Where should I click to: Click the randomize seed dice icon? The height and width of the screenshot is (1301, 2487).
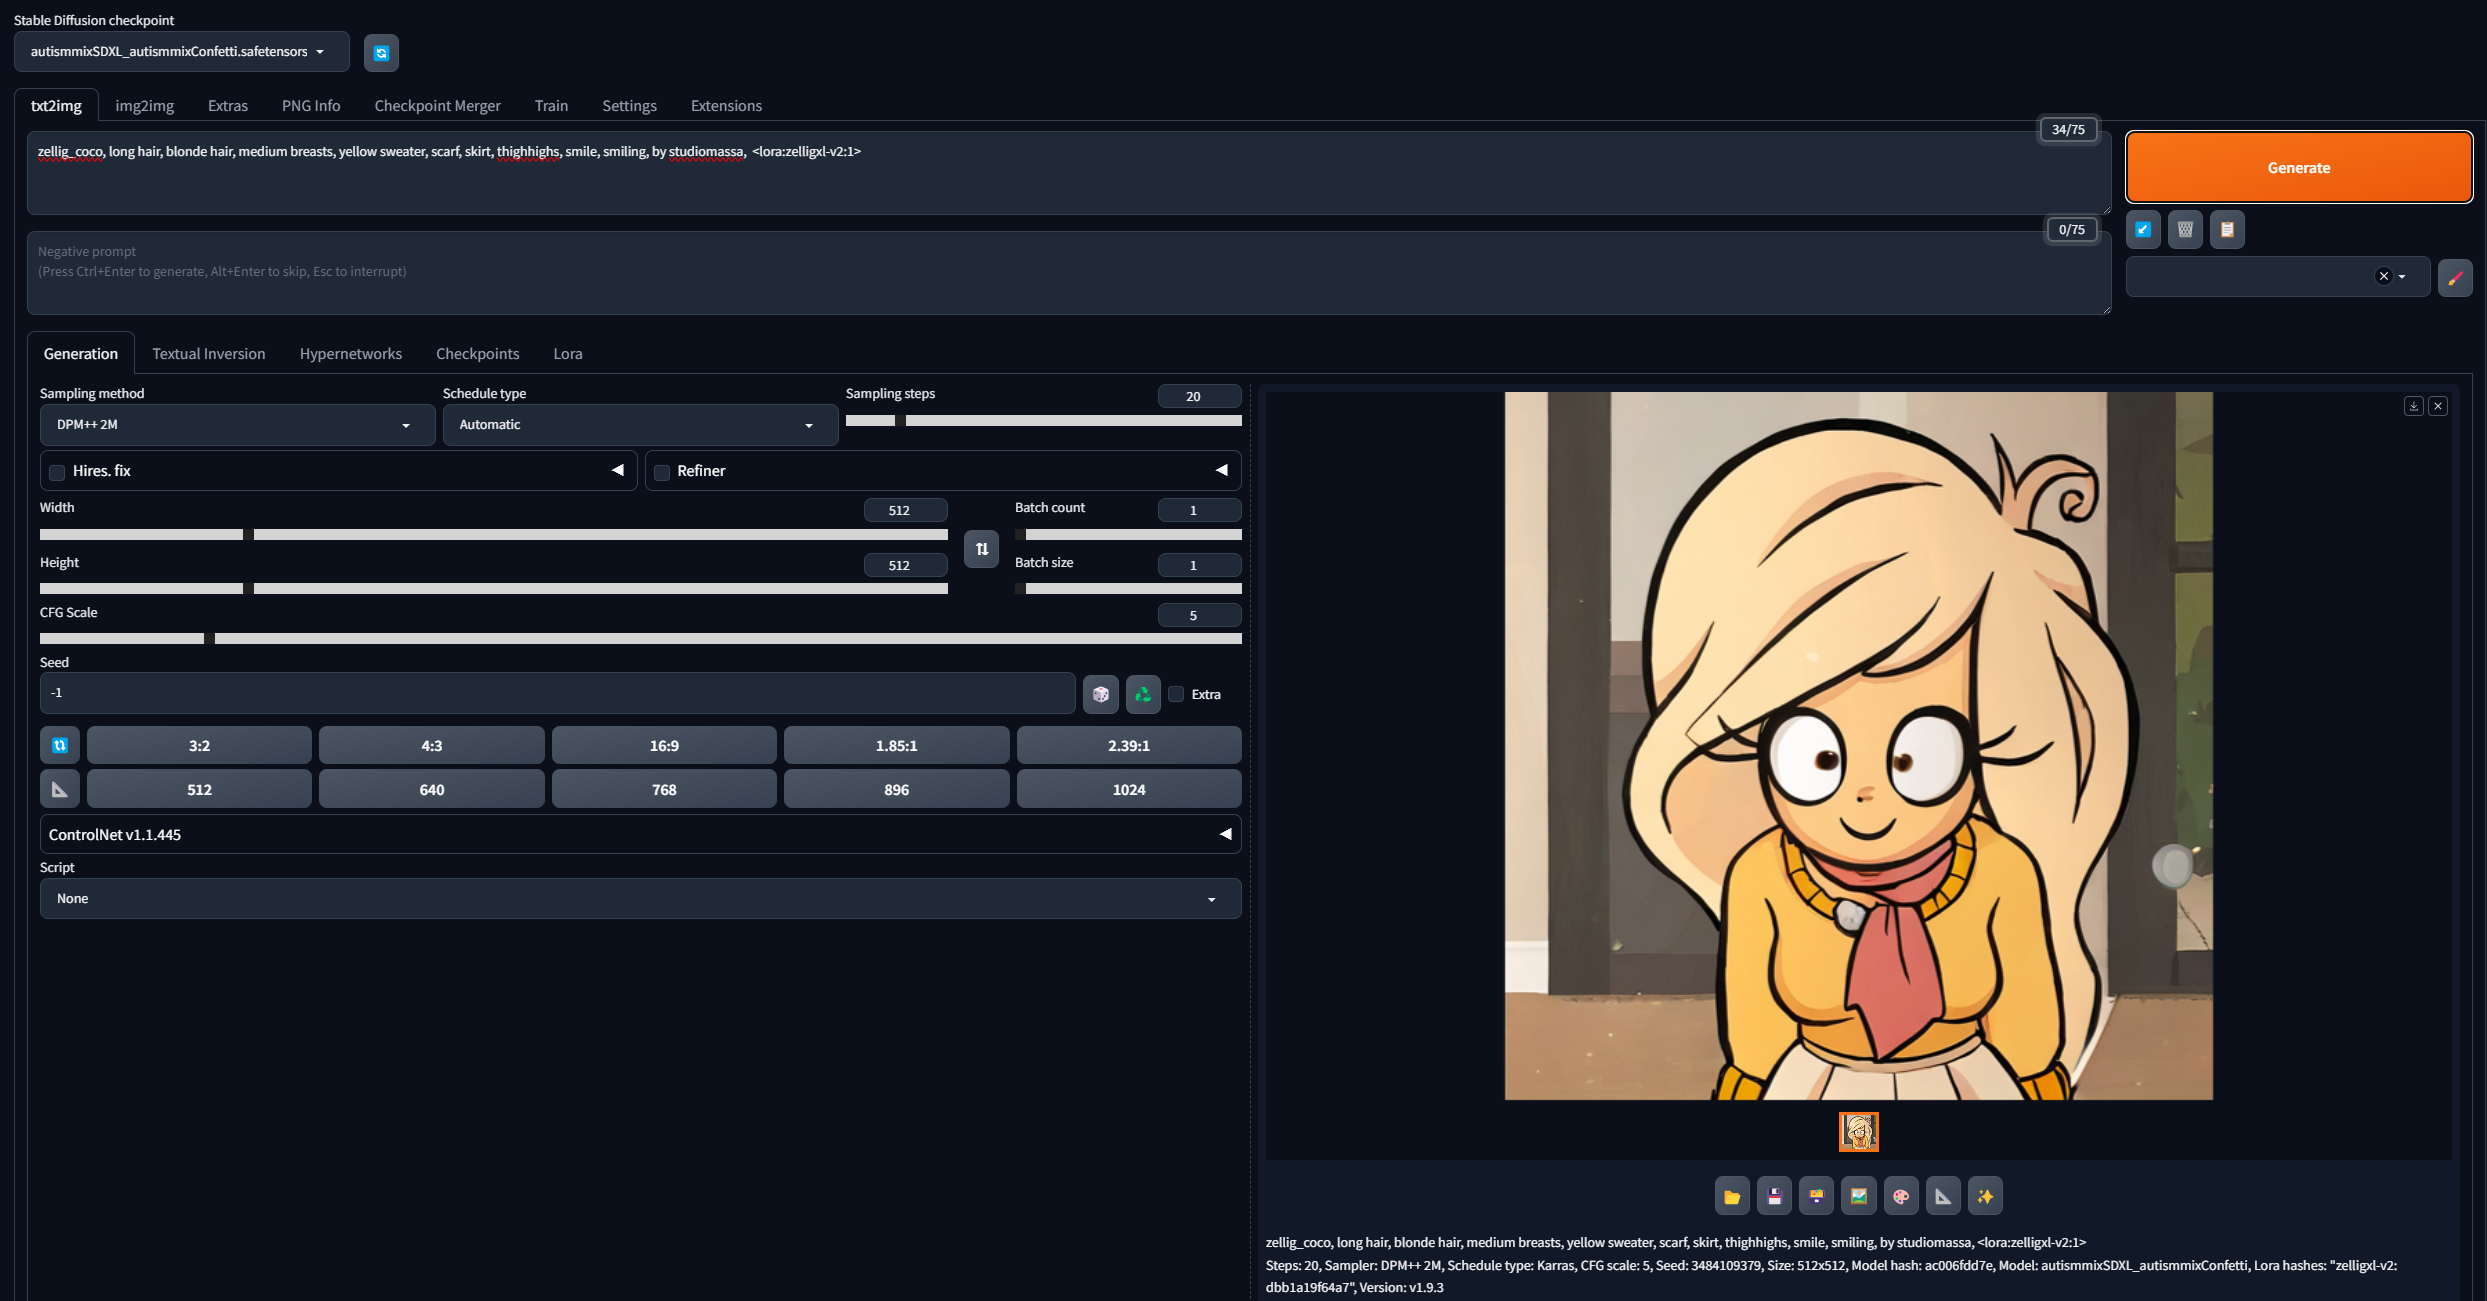[1100, 694]
